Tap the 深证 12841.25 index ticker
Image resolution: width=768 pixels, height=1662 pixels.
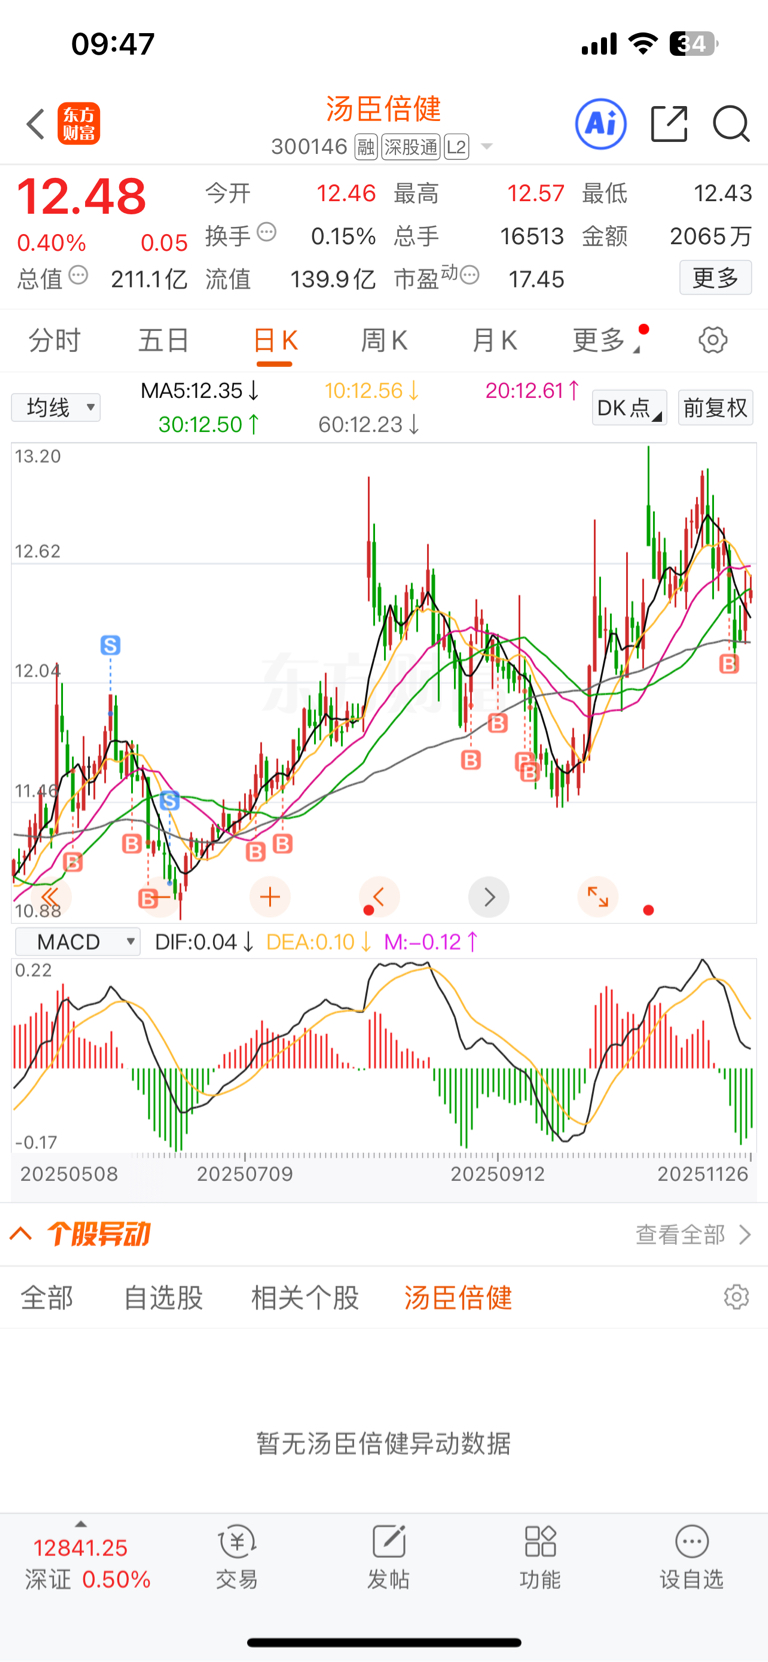pos(87,1563)
